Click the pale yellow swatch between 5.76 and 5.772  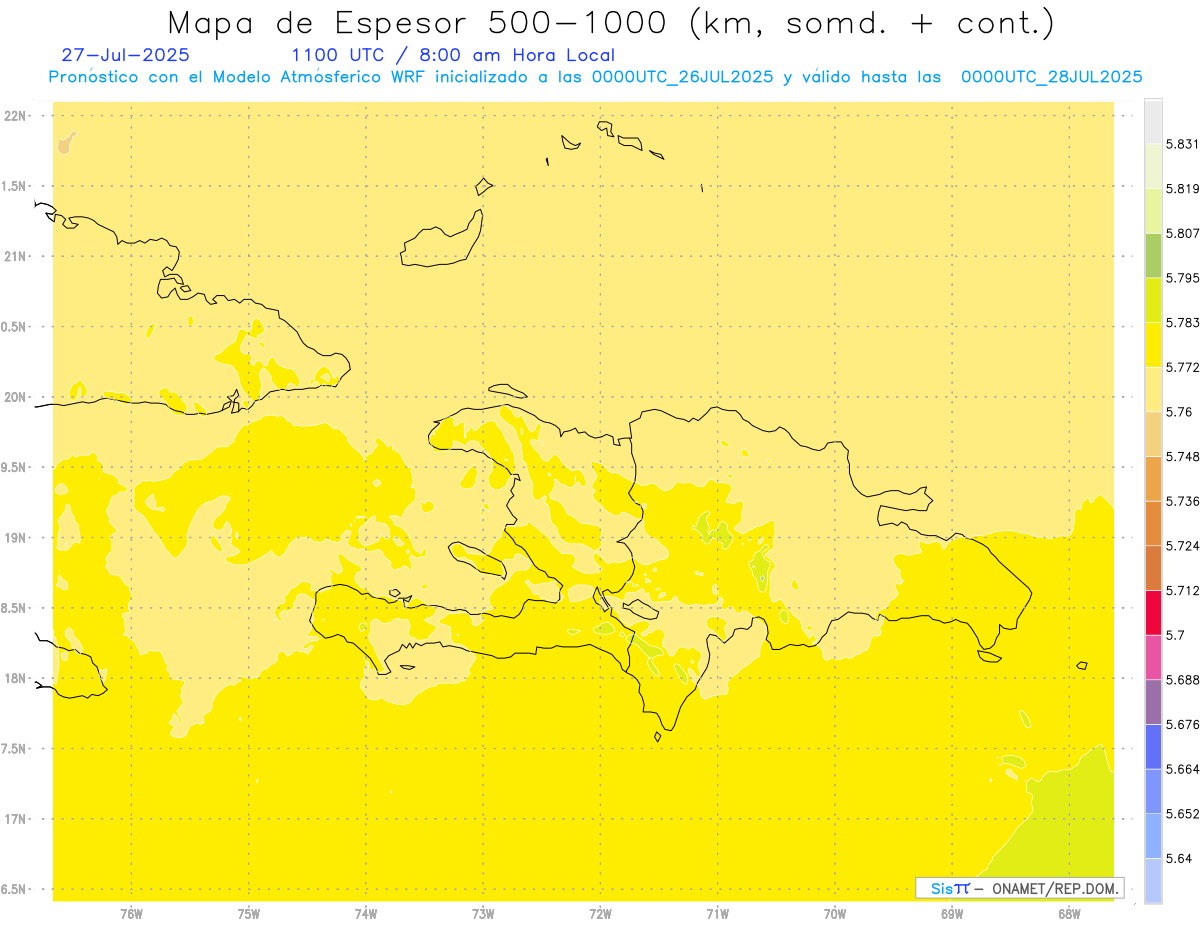click(x=1153, y=389)
